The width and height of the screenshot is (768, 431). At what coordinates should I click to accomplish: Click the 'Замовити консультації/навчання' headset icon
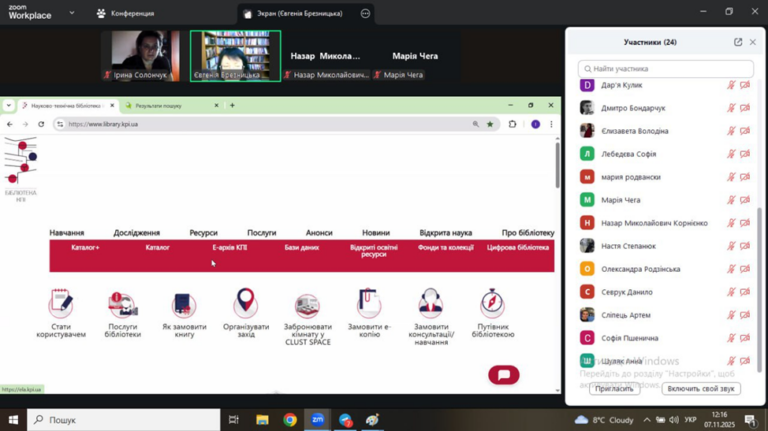(431, 304)
